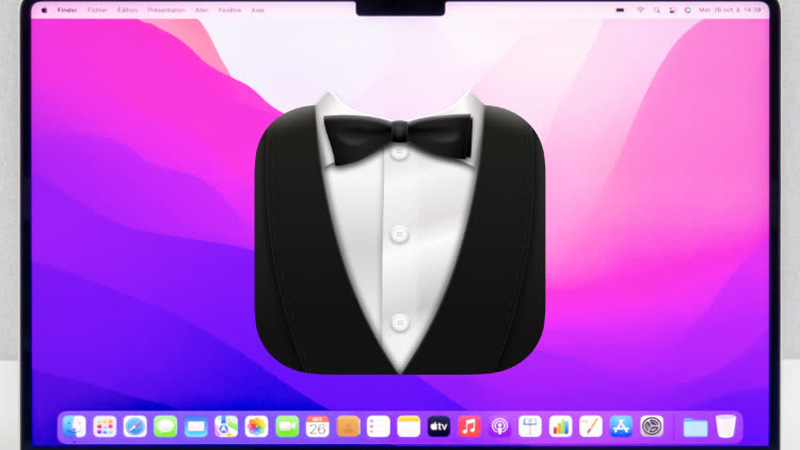Viewport: 800px width, 450px height.
Task: Open System Preferences gear icon
Action: tap(652, 427)
